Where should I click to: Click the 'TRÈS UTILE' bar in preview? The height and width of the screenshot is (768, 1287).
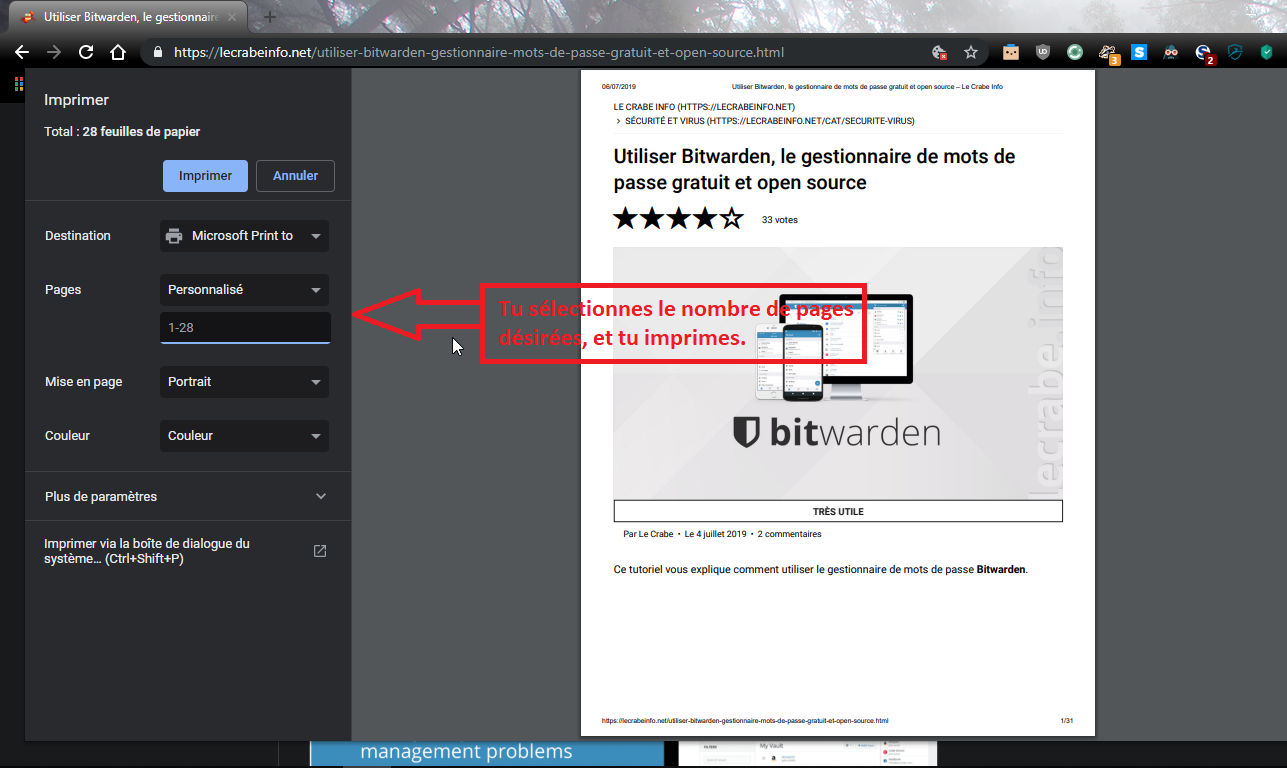pyautogui.click(x=838, y=511)
